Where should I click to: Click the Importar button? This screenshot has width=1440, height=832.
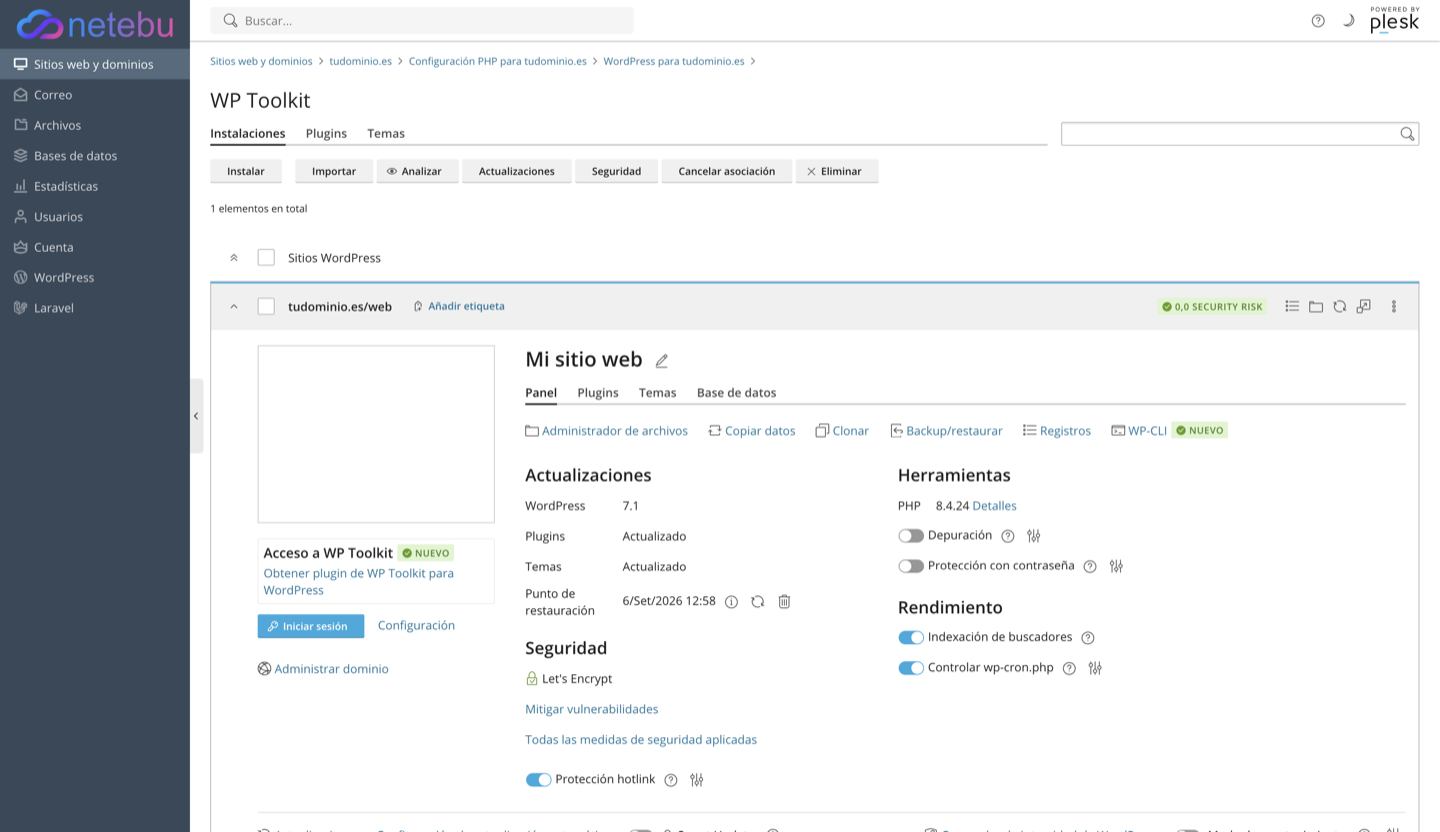click(334, 171)
